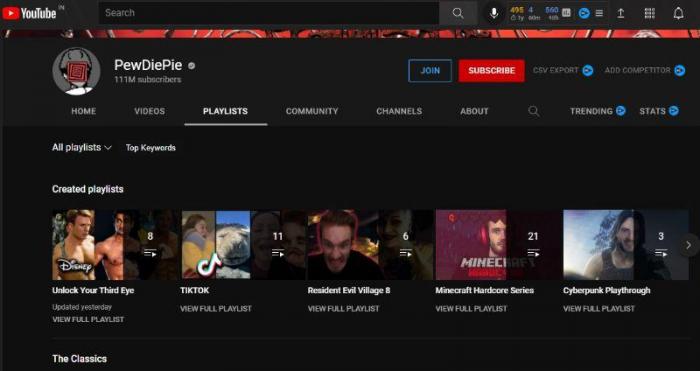Screen dimensions: 700x371
Task: Click the 495 yellow stat in extension bar
Action: coord(517,10)
